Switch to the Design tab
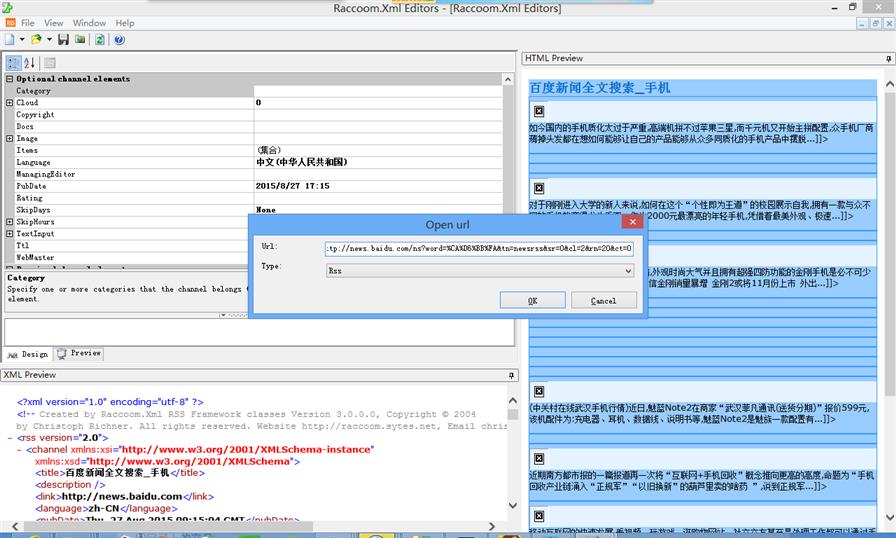The width and height of the screenshot is (896, 538). [28, 354]
